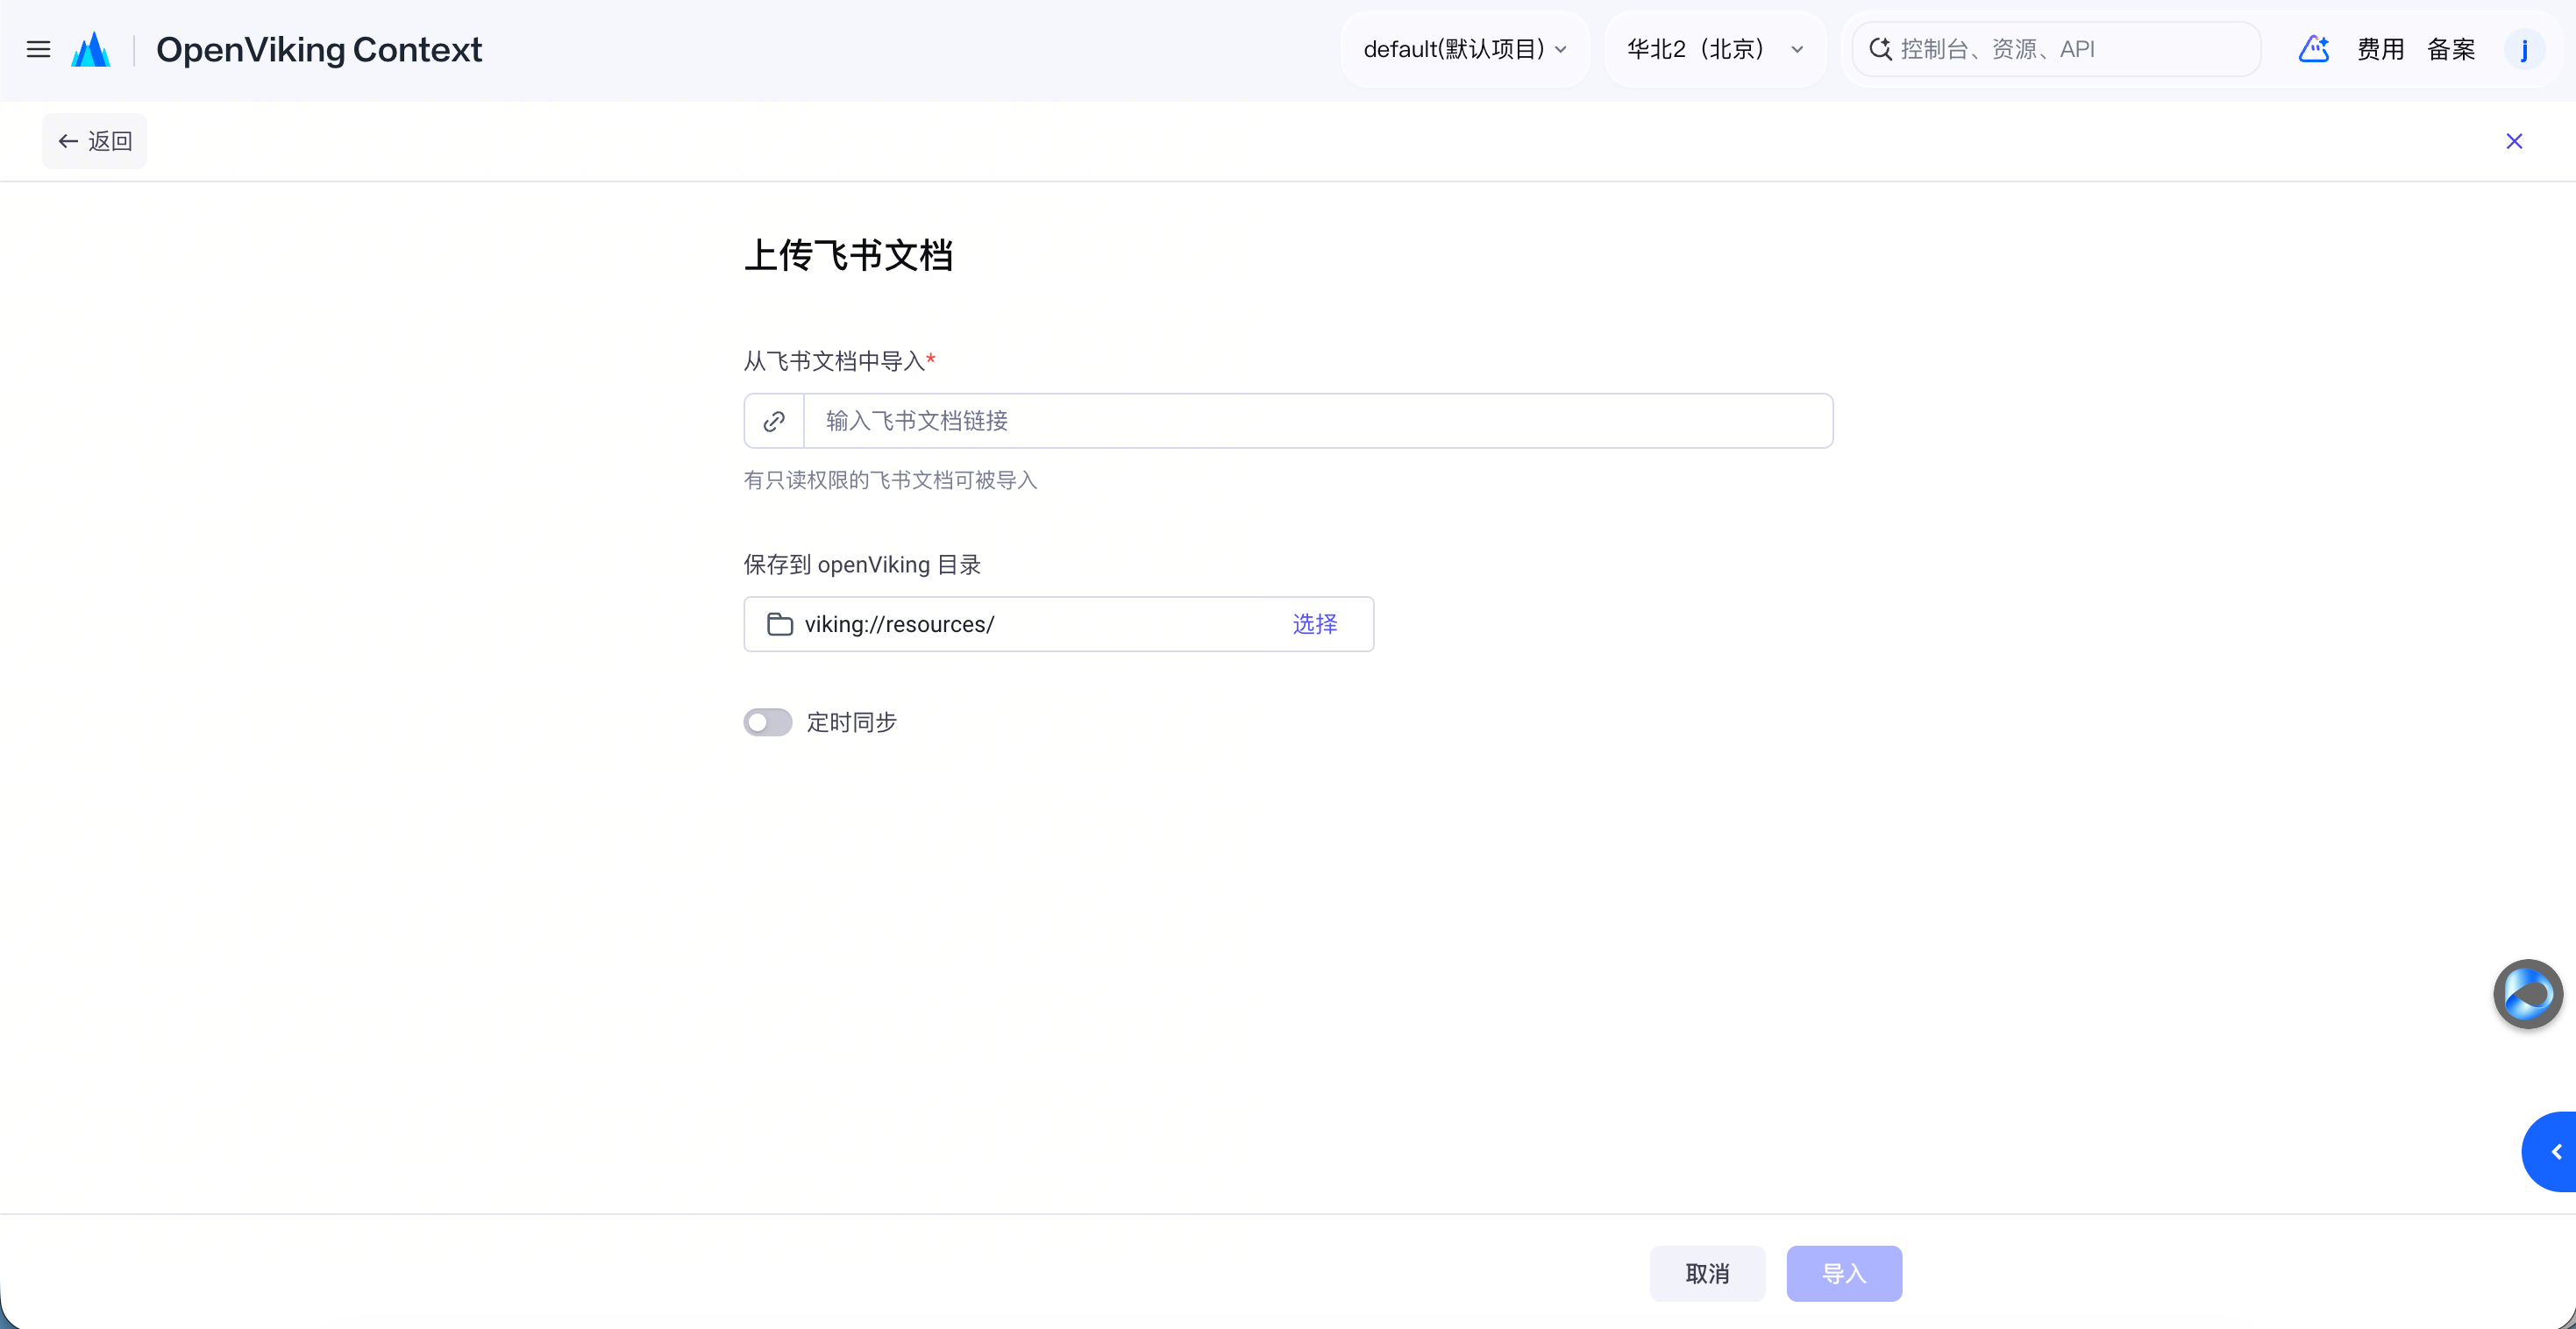Click the 备案 menu item
Screen dimensions: 2576x1329
[x=2451, y=49]
